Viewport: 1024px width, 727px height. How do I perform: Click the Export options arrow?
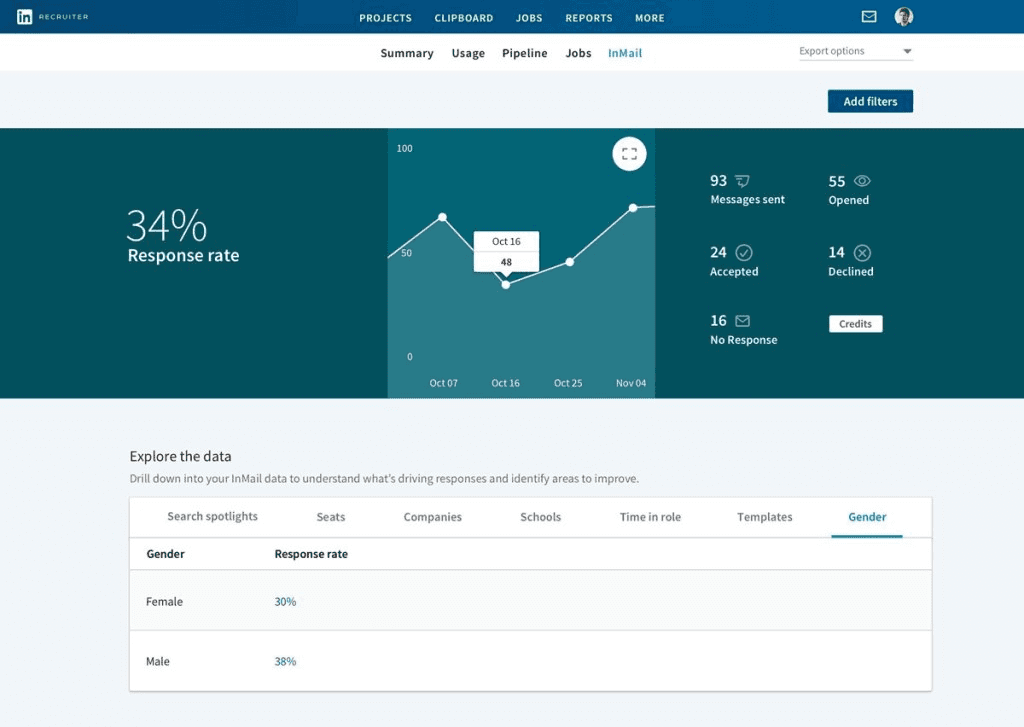pos(907,51)
